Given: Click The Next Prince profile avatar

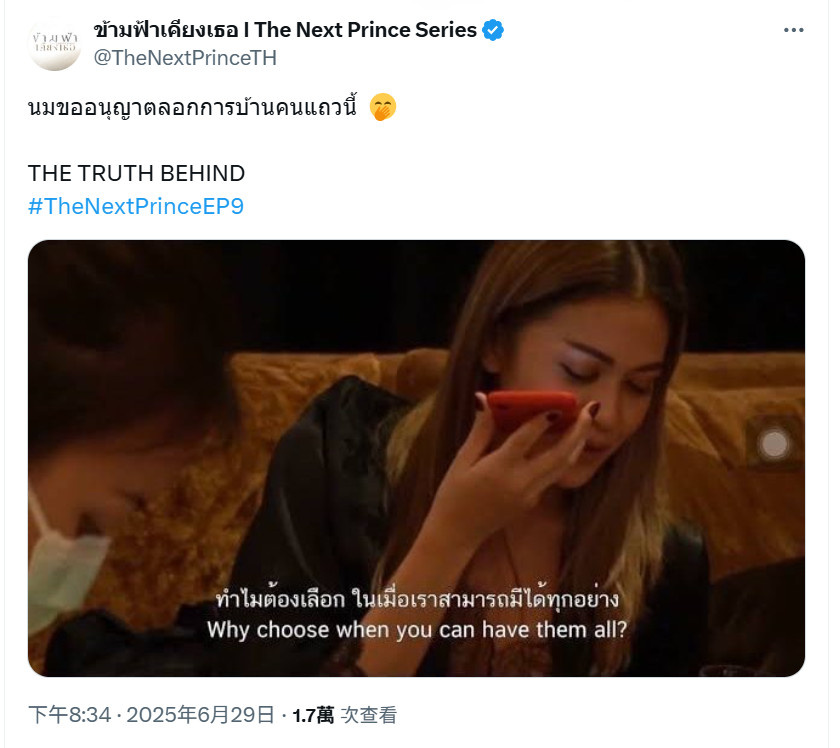Looking at the screenshot, I should pyautogui.click(x=54, y=44).
